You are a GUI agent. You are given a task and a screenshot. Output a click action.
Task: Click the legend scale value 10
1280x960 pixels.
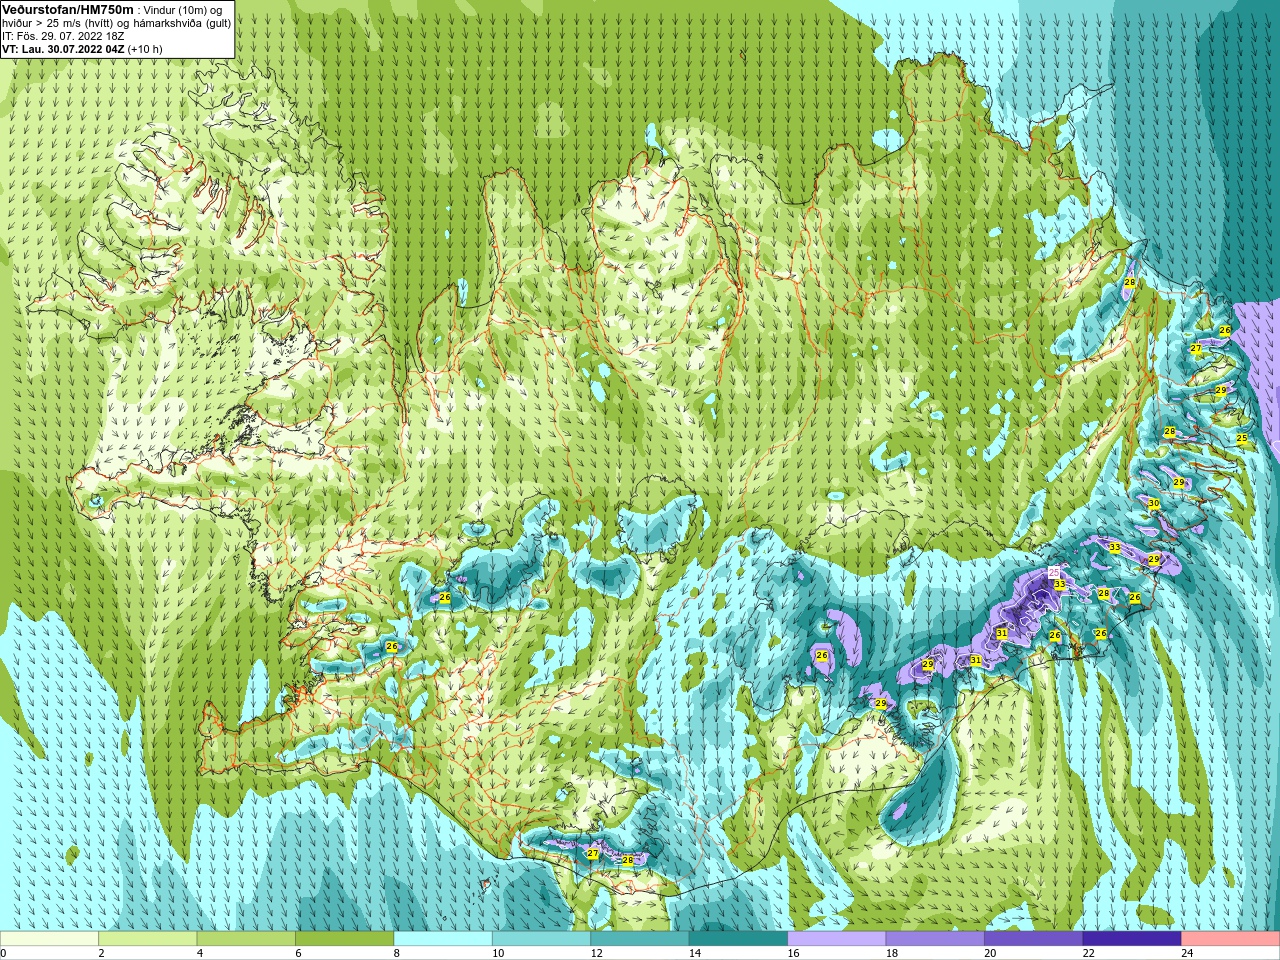(x=498, y=953)
